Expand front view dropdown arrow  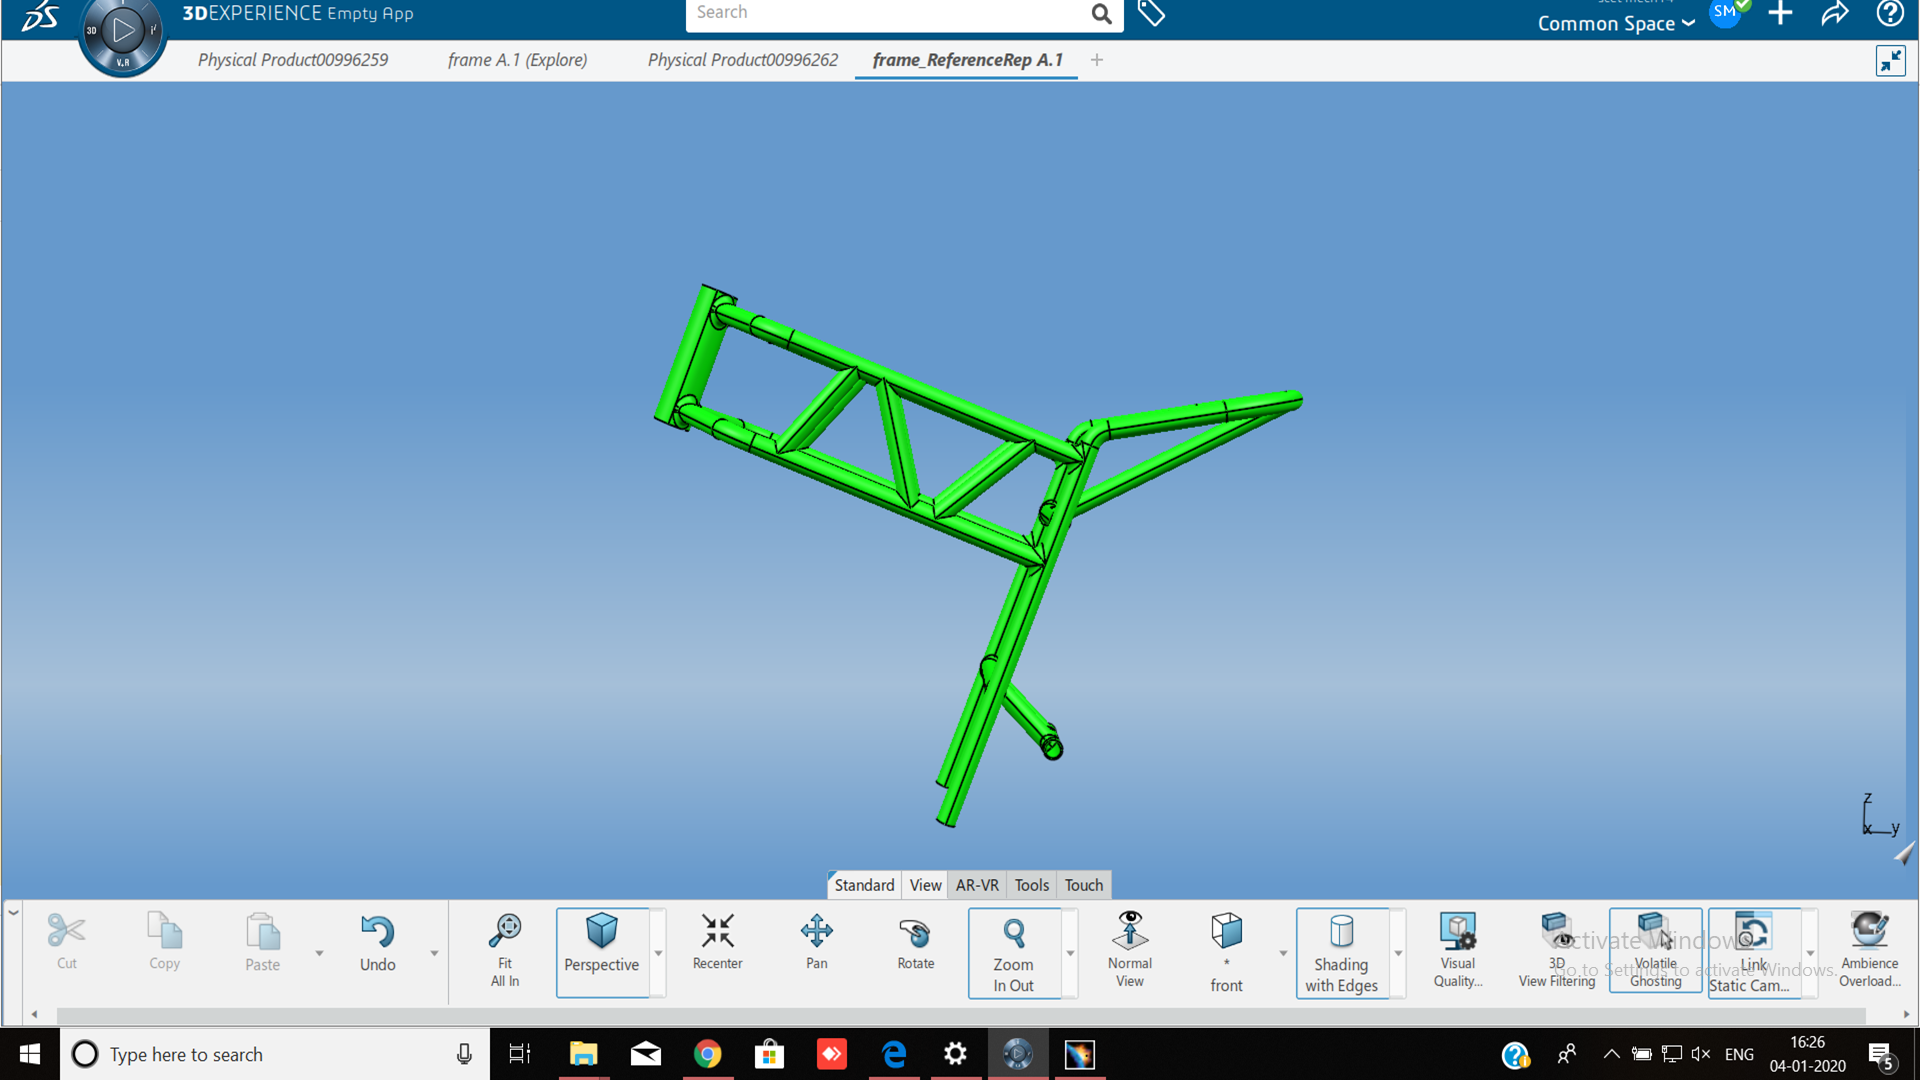pos(1283,953)
